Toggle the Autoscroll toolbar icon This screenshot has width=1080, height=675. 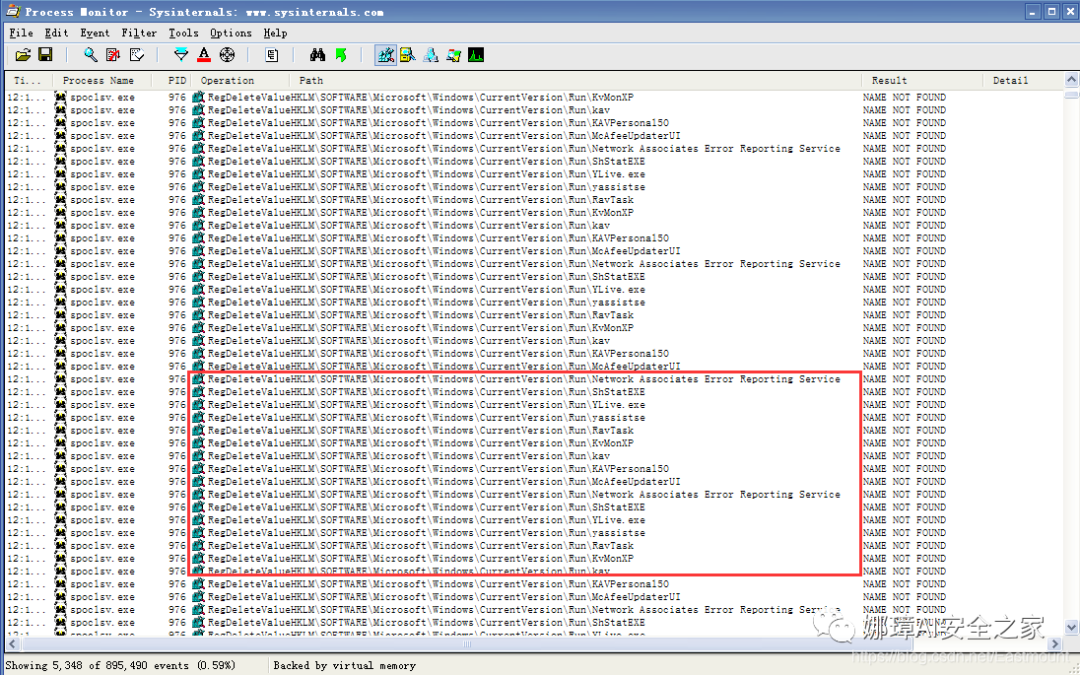113,55
